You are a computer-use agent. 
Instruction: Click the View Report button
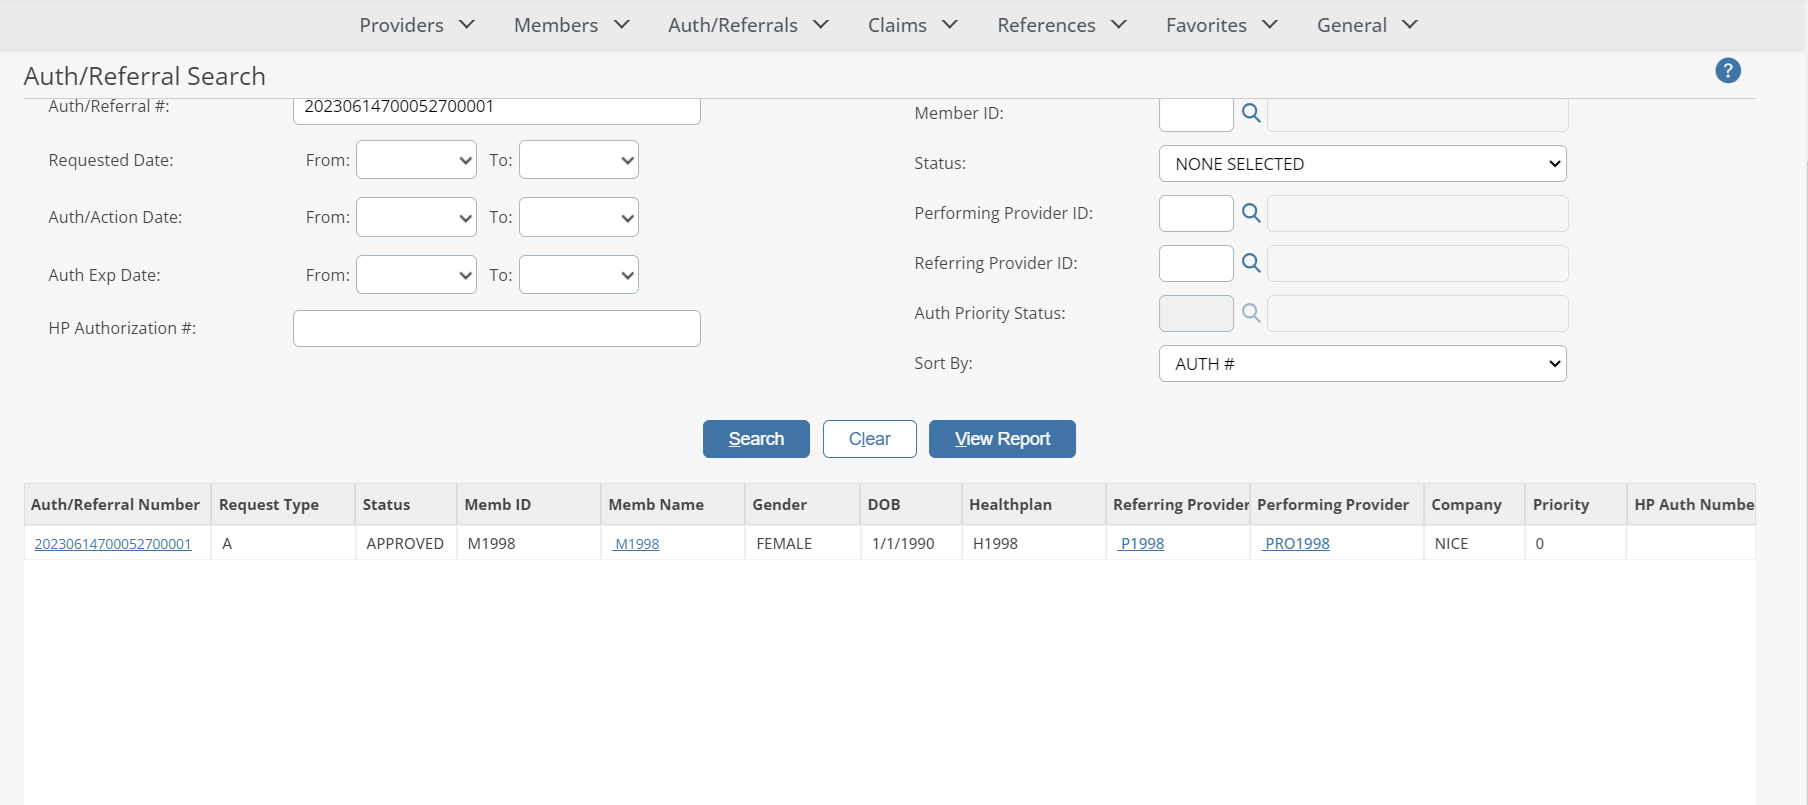1002,439
